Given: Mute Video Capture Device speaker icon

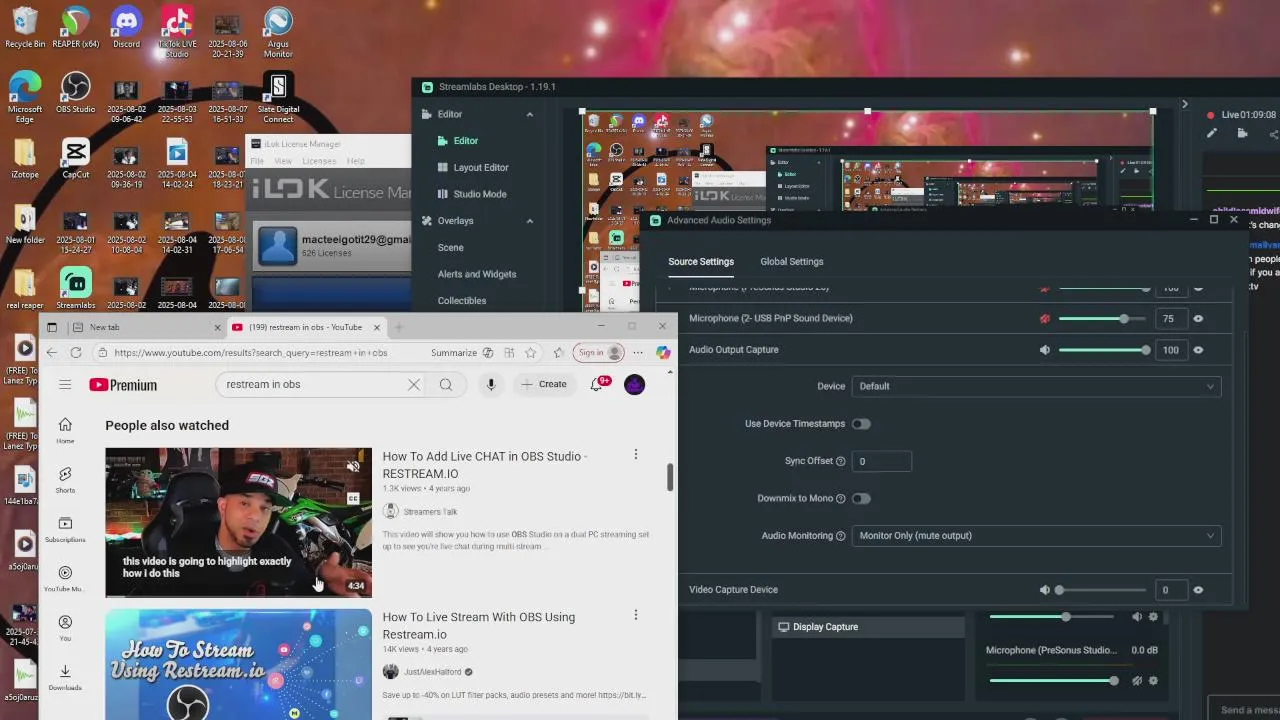Looking at the screenshot, I should tap(1045, 590).
